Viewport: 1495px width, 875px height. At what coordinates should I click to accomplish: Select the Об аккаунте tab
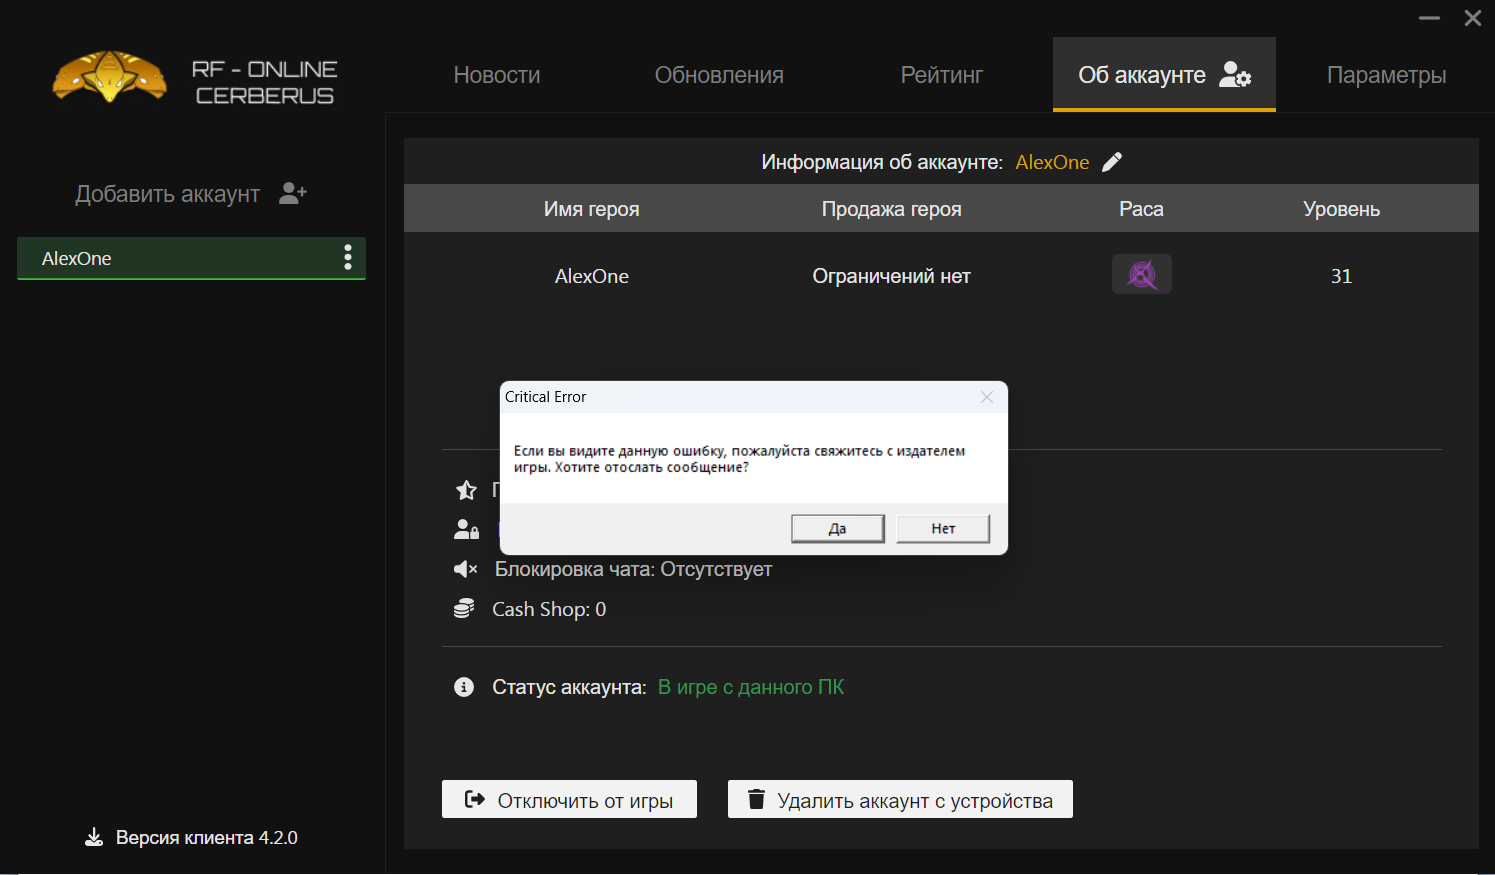1164,75
